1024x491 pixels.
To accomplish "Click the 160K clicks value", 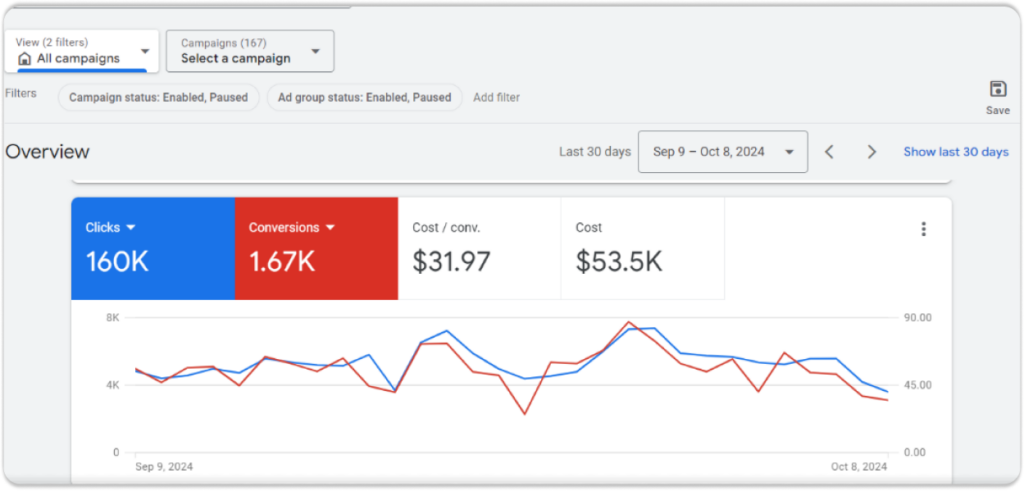I will click(118, 262).
